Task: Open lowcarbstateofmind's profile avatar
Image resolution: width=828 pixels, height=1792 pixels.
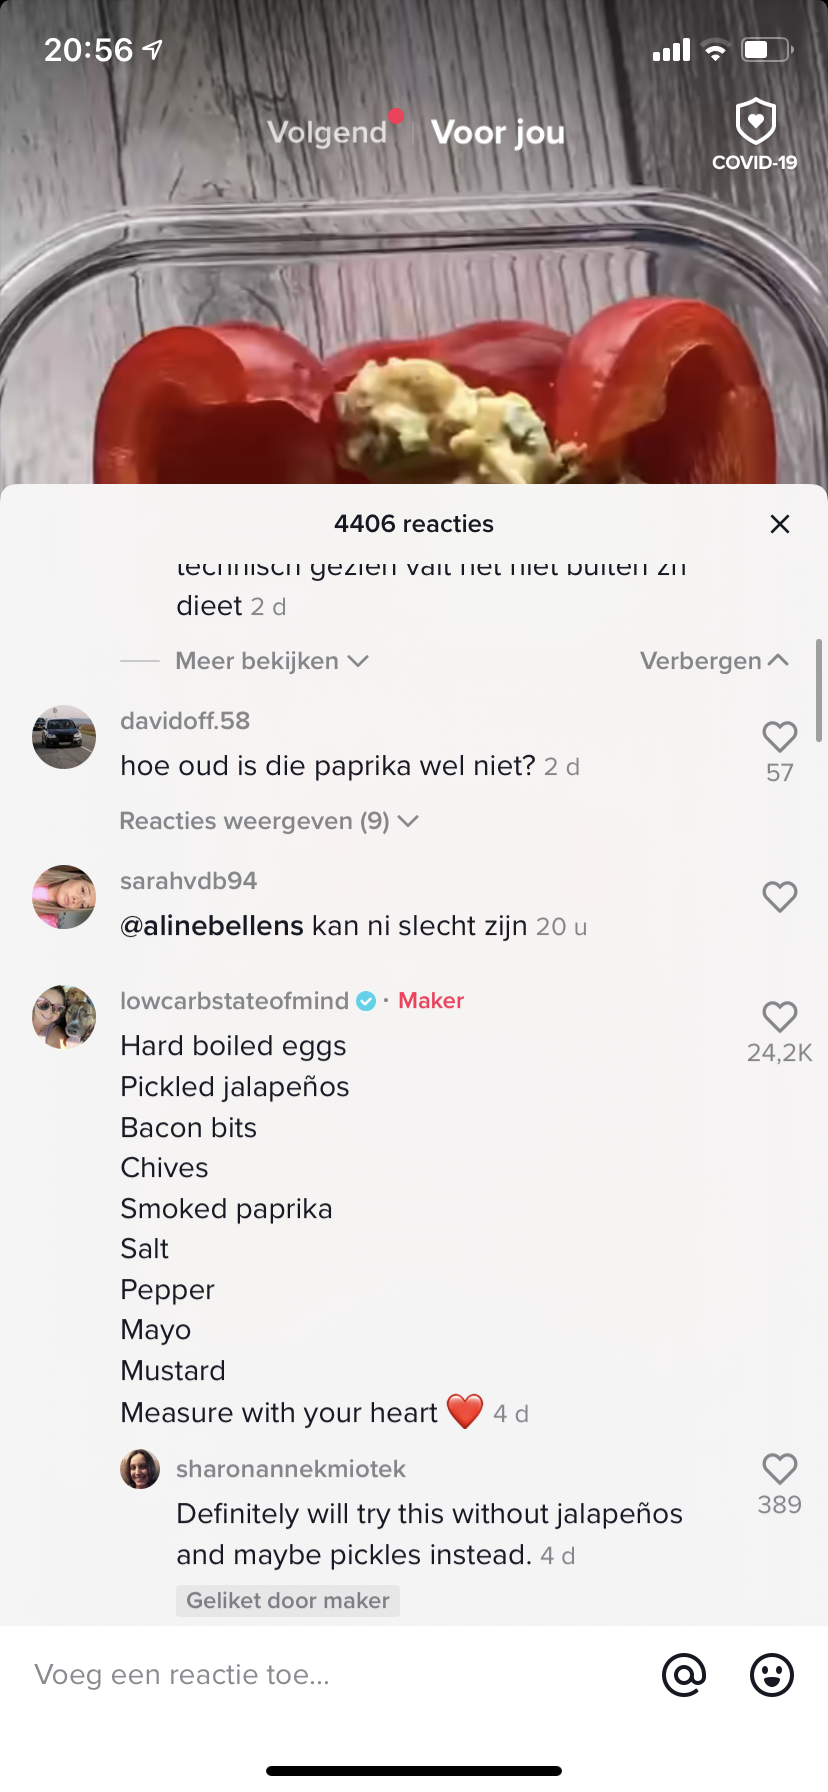Action: click(x=64, y=1017)
